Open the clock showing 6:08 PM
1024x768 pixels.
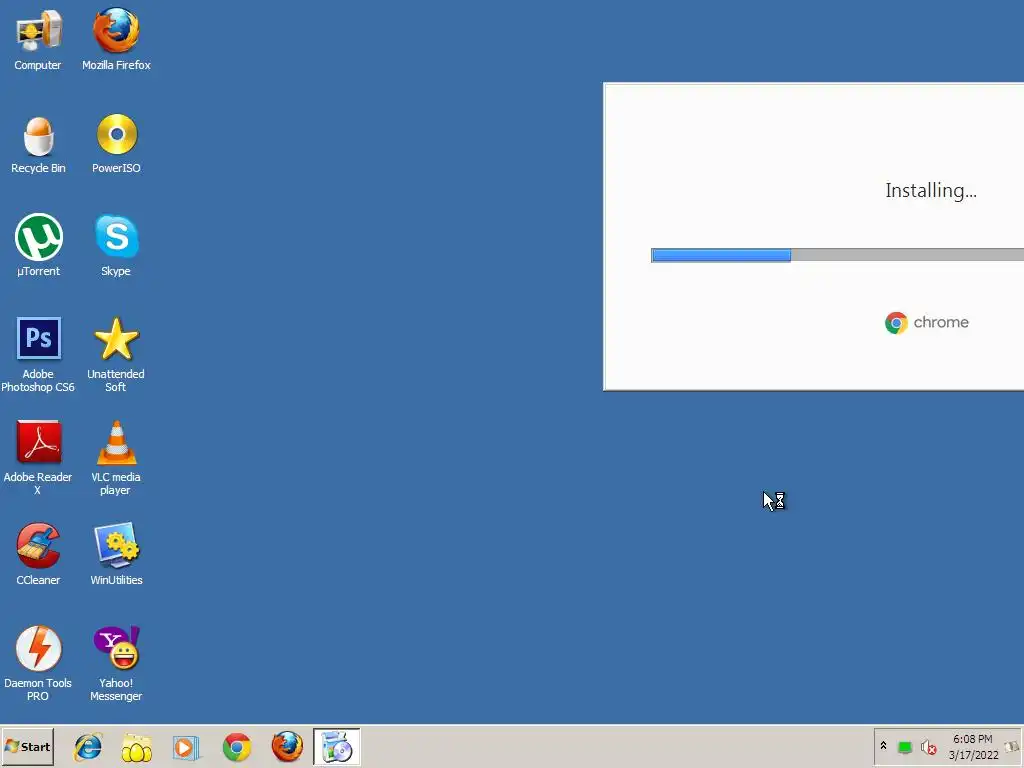click(x=972, y=747)
